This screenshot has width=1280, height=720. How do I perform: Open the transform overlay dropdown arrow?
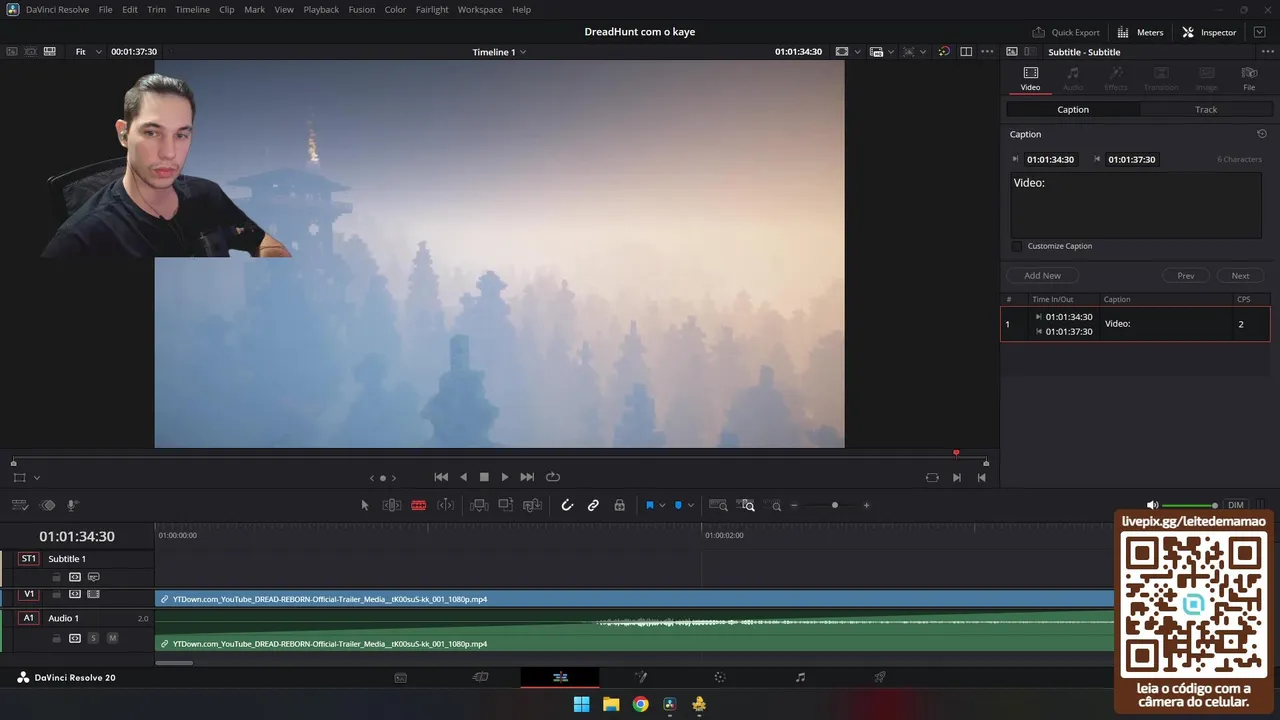pyautogui.click(x=922, y=52)
